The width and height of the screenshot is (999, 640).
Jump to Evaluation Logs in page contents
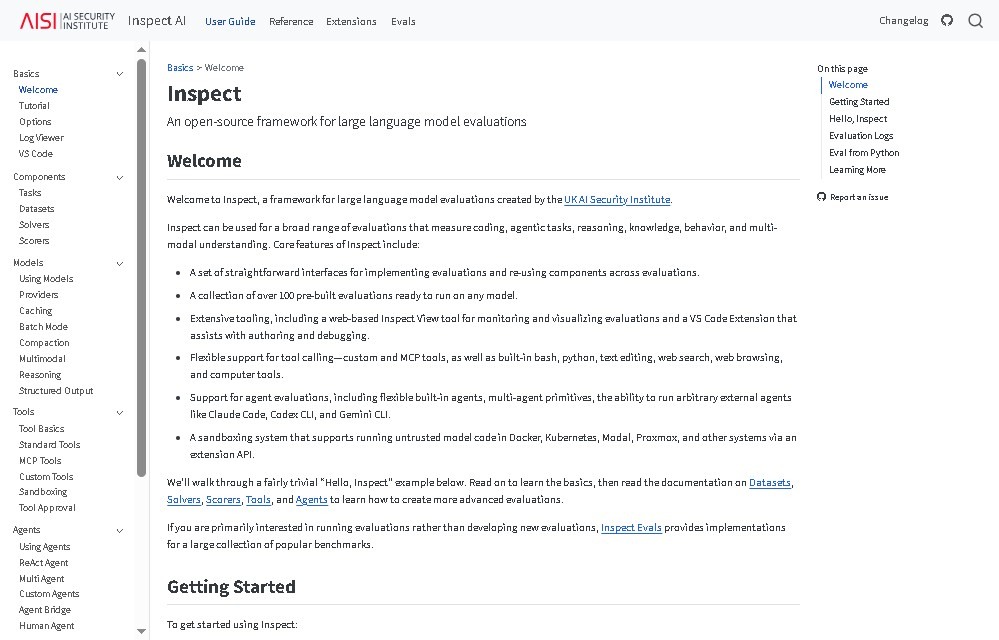861,136
